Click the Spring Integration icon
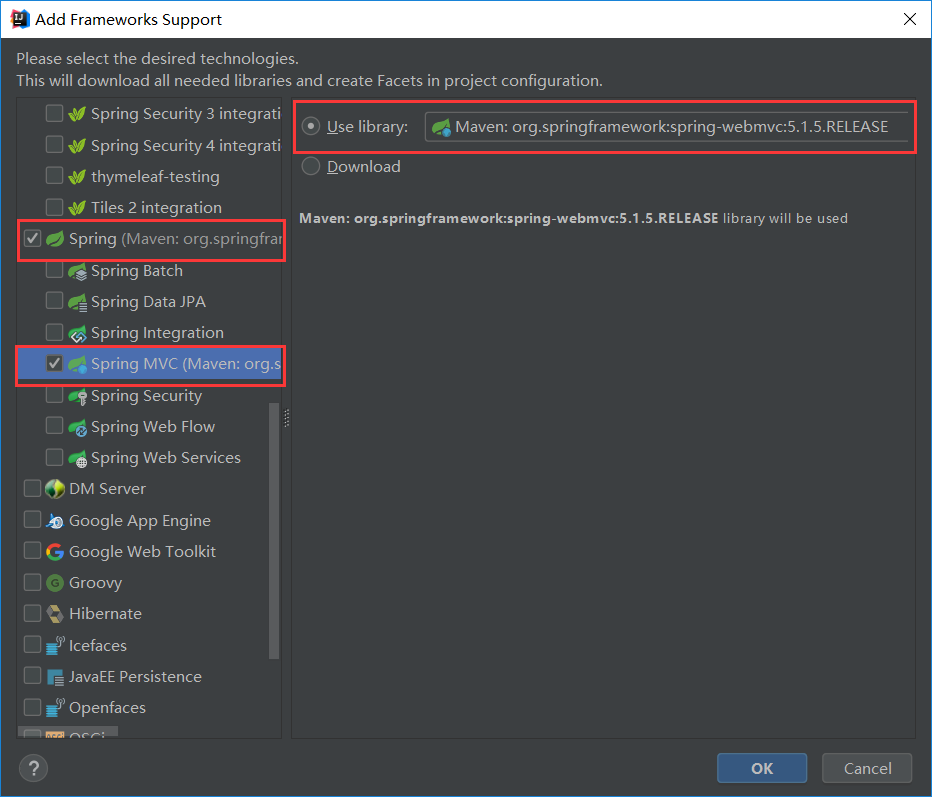The width and height of the screenshot is (932, 797). [x=77, y=333]
